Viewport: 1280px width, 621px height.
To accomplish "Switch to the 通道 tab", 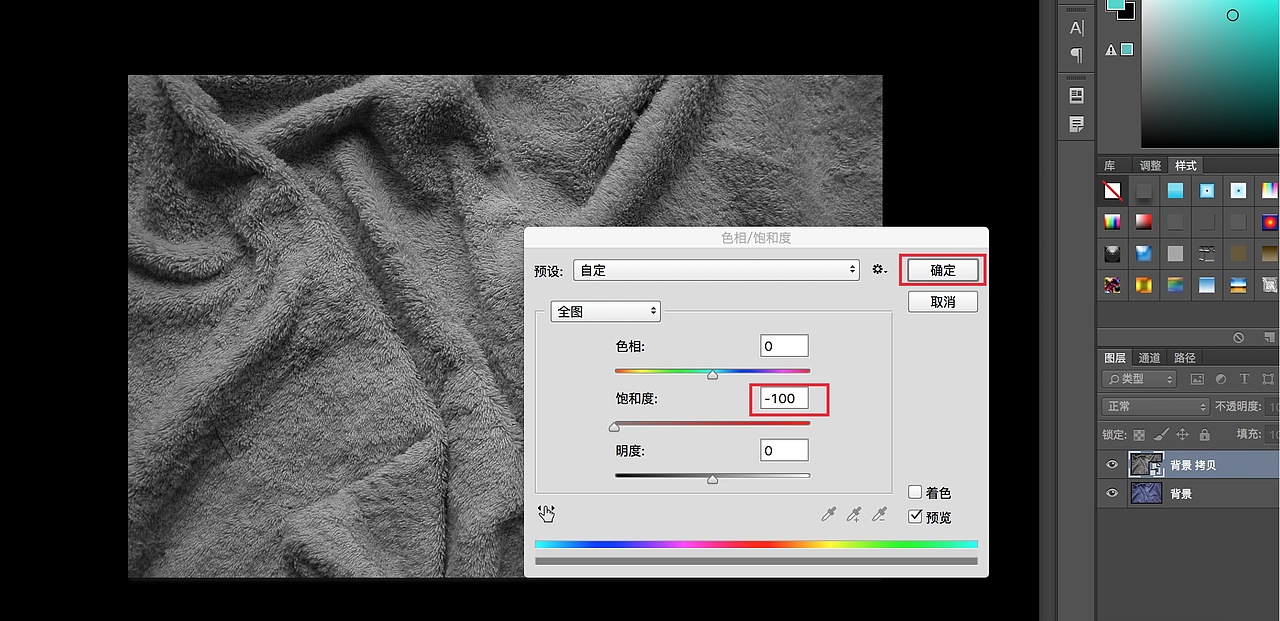I will pyautogui.click(x=1150, y=357).
